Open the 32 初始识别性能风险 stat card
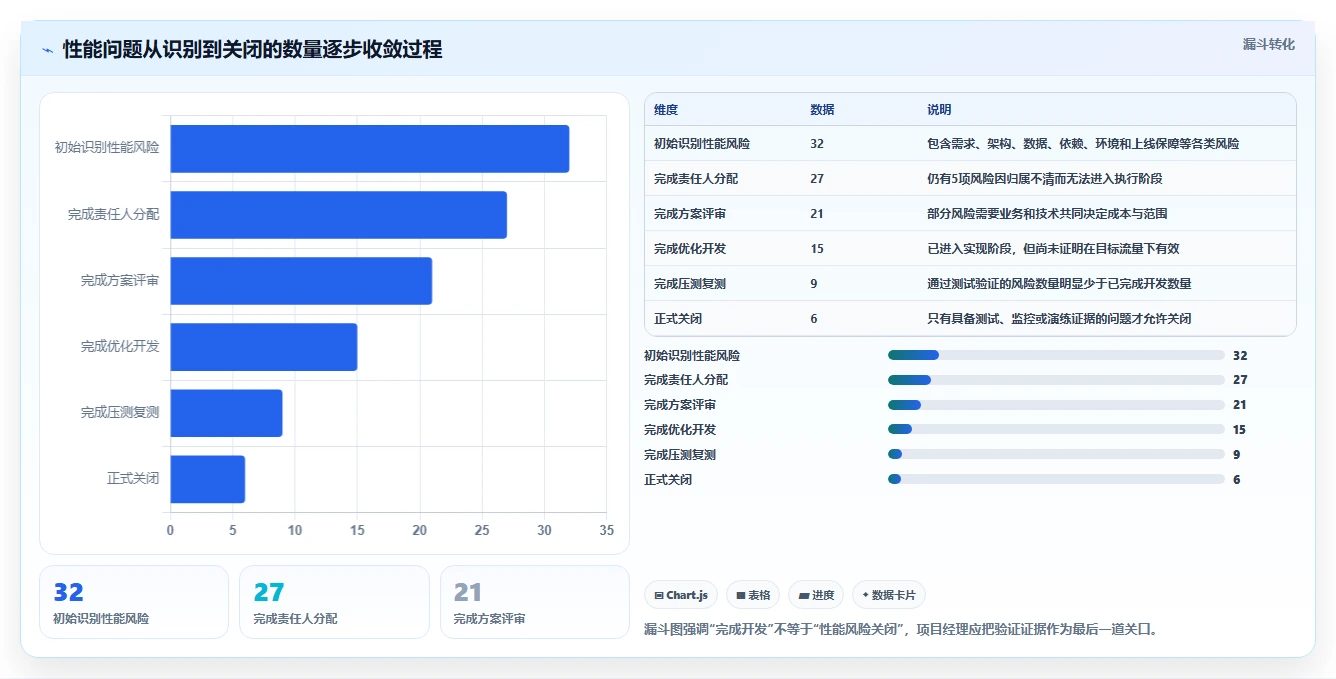 [x=134, y=602]
